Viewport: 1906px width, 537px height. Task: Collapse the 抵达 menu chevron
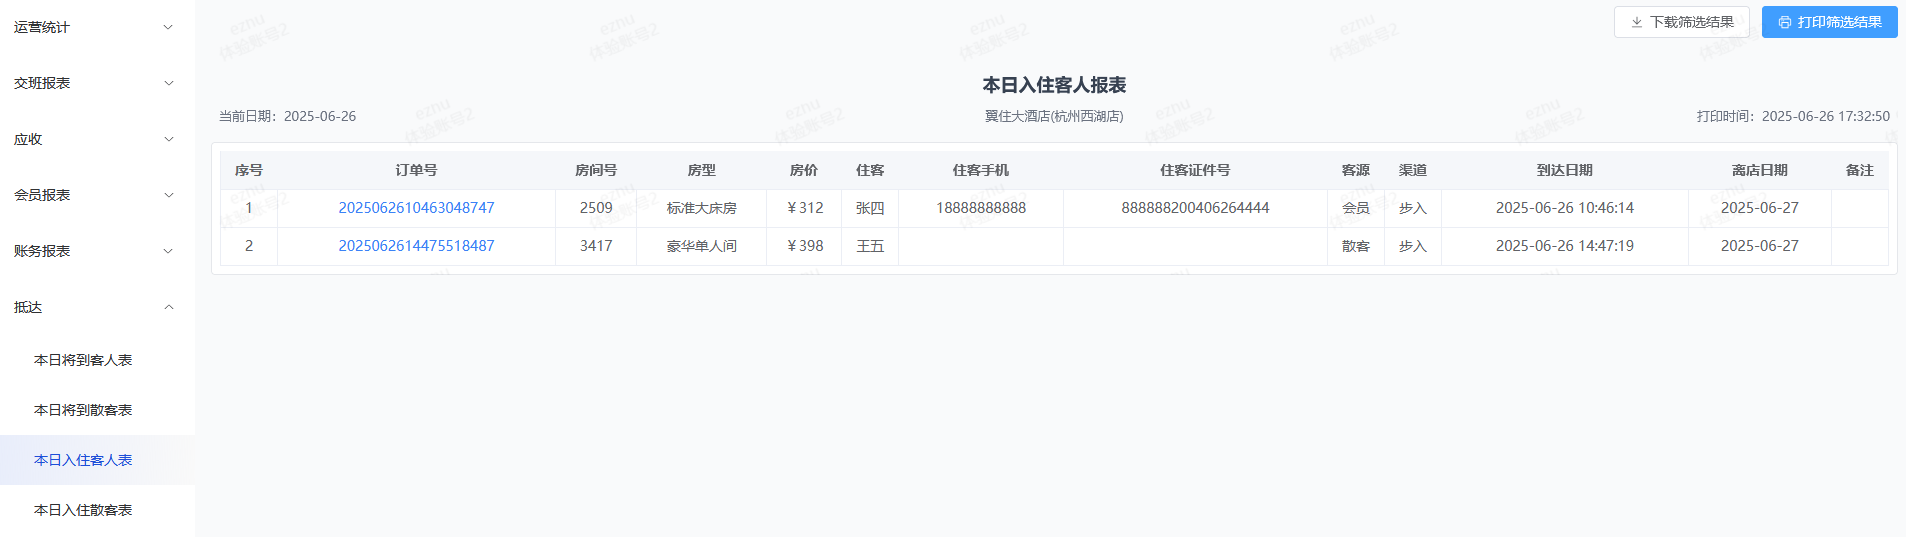(168, 307)
